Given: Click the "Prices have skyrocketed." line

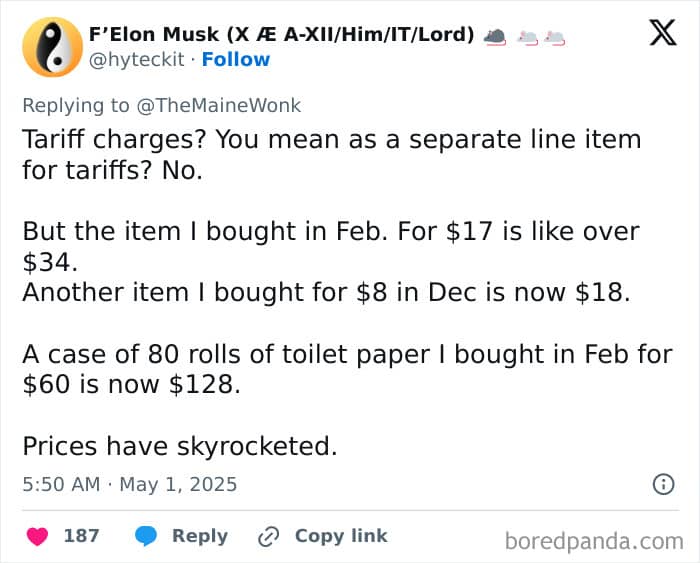Looking at the screenshot, I should point(180,446).
